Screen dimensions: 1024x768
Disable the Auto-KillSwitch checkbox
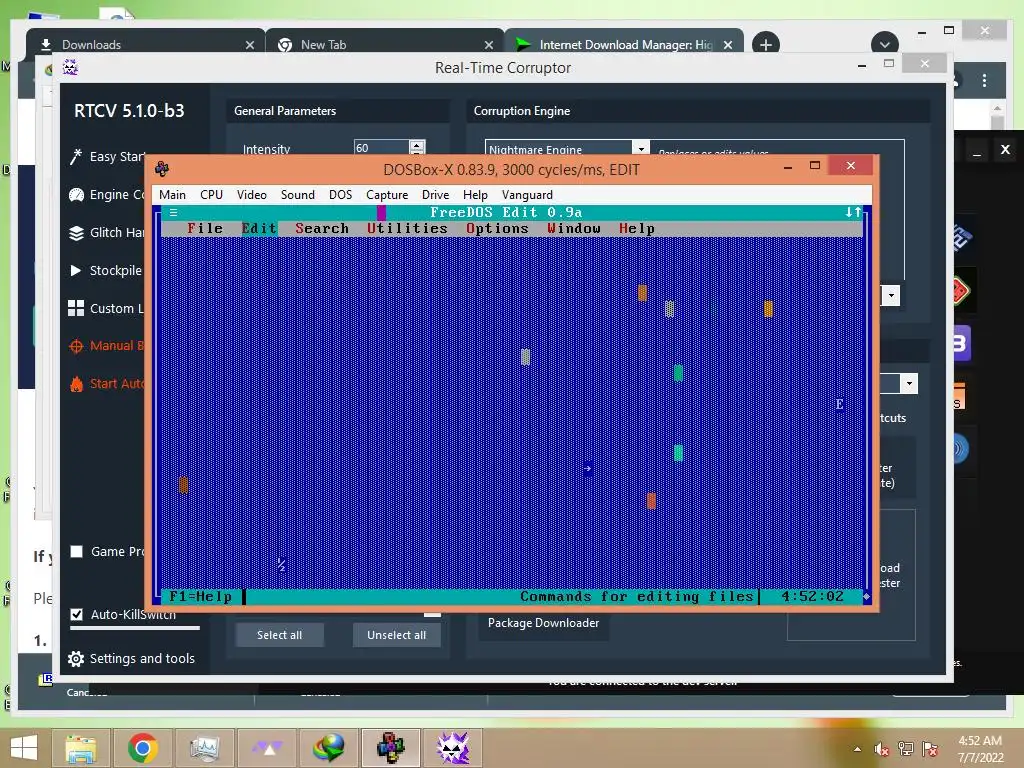tap(76, 615)
